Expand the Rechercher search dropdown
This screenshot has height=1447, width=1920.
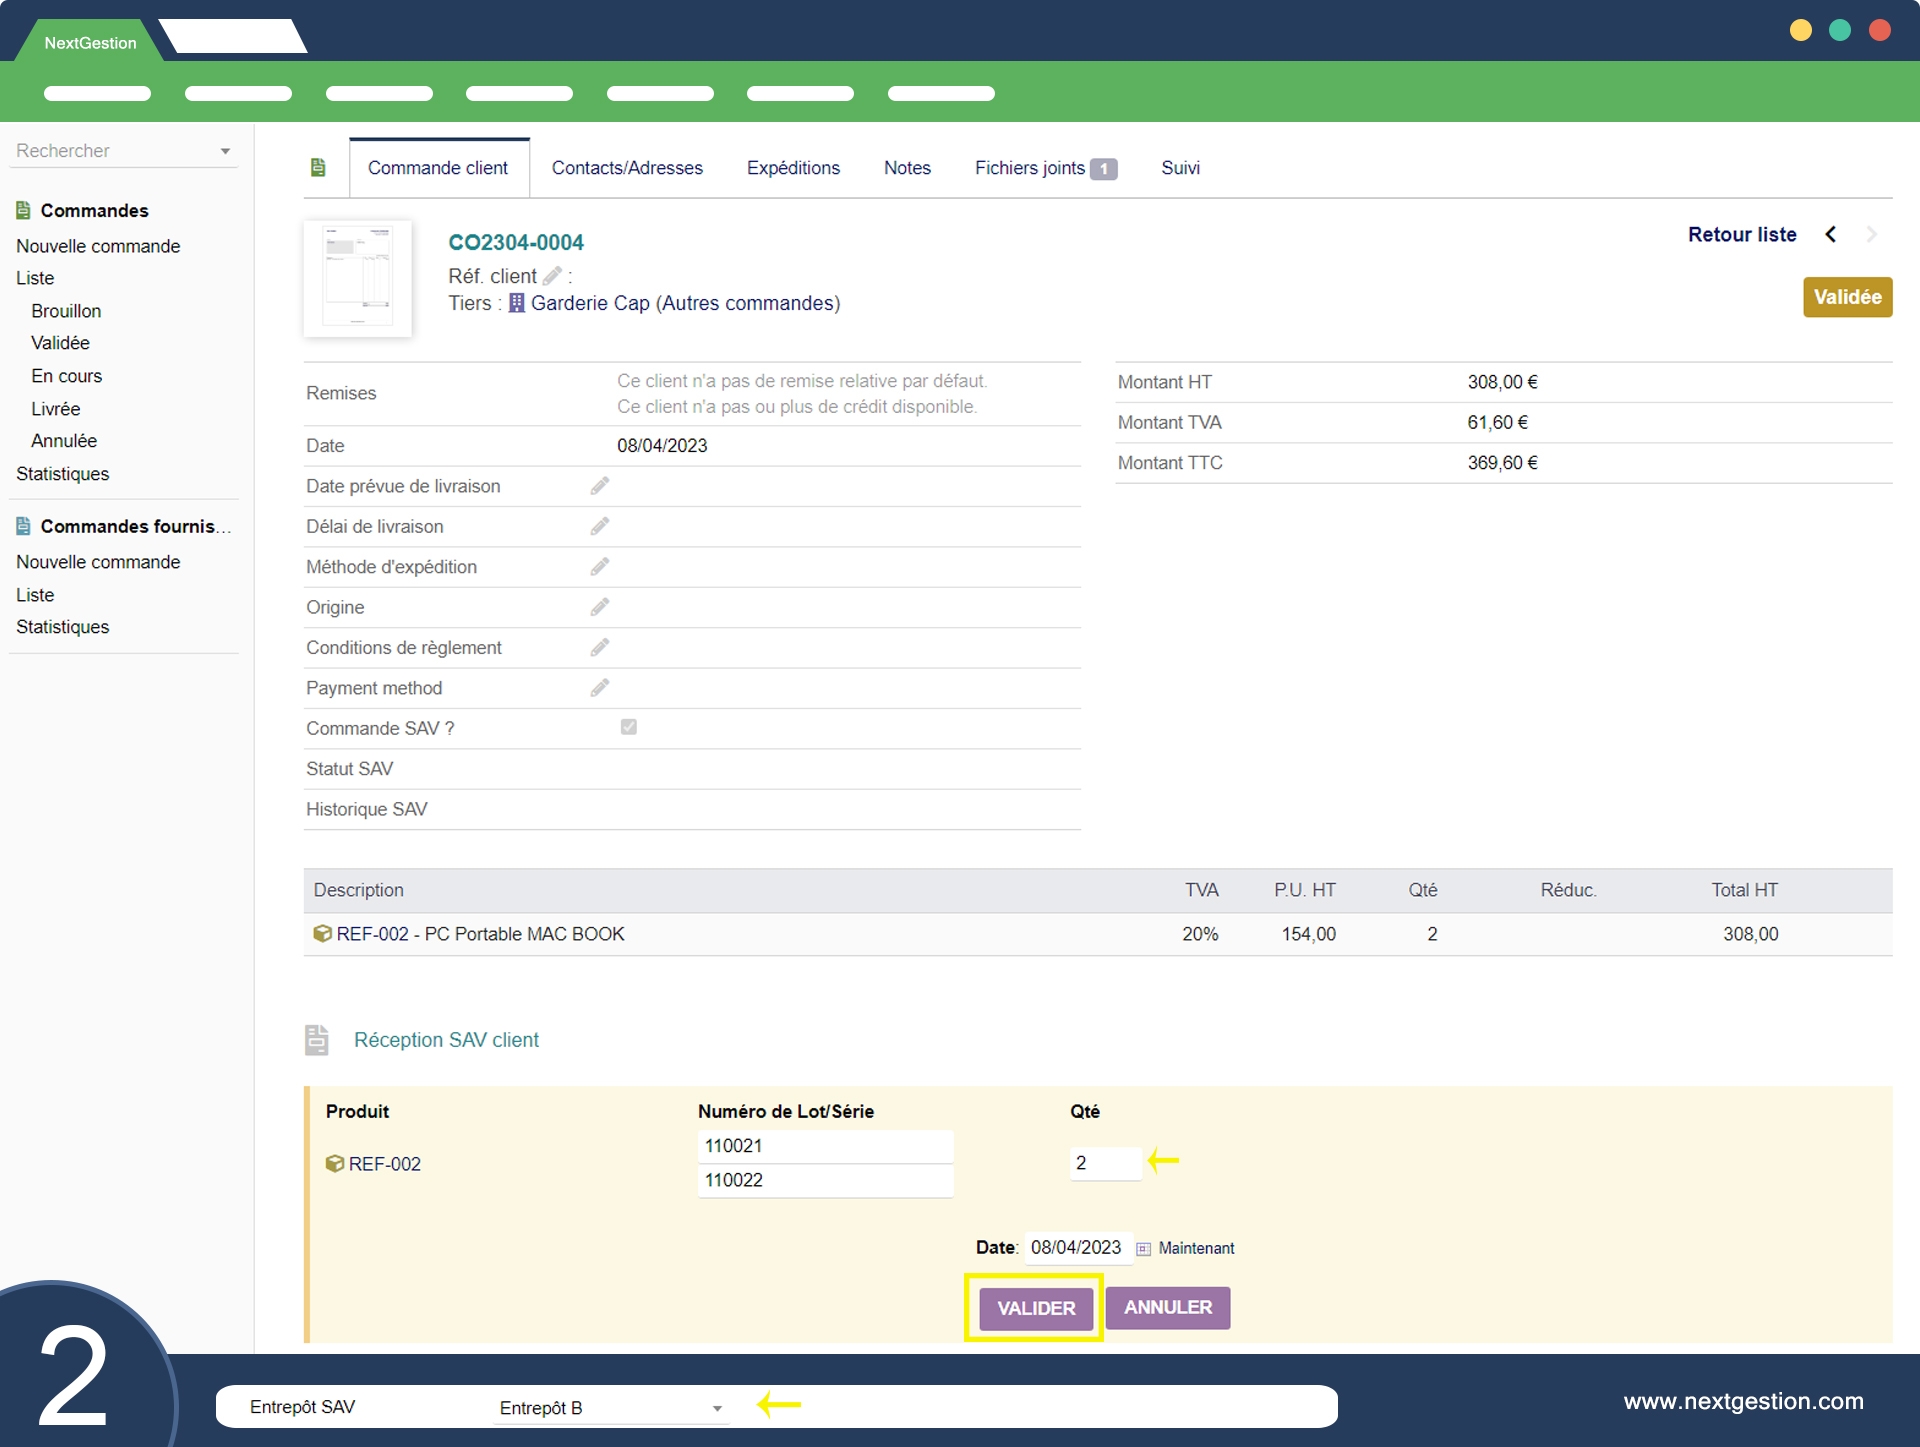(x=225, y=151)
